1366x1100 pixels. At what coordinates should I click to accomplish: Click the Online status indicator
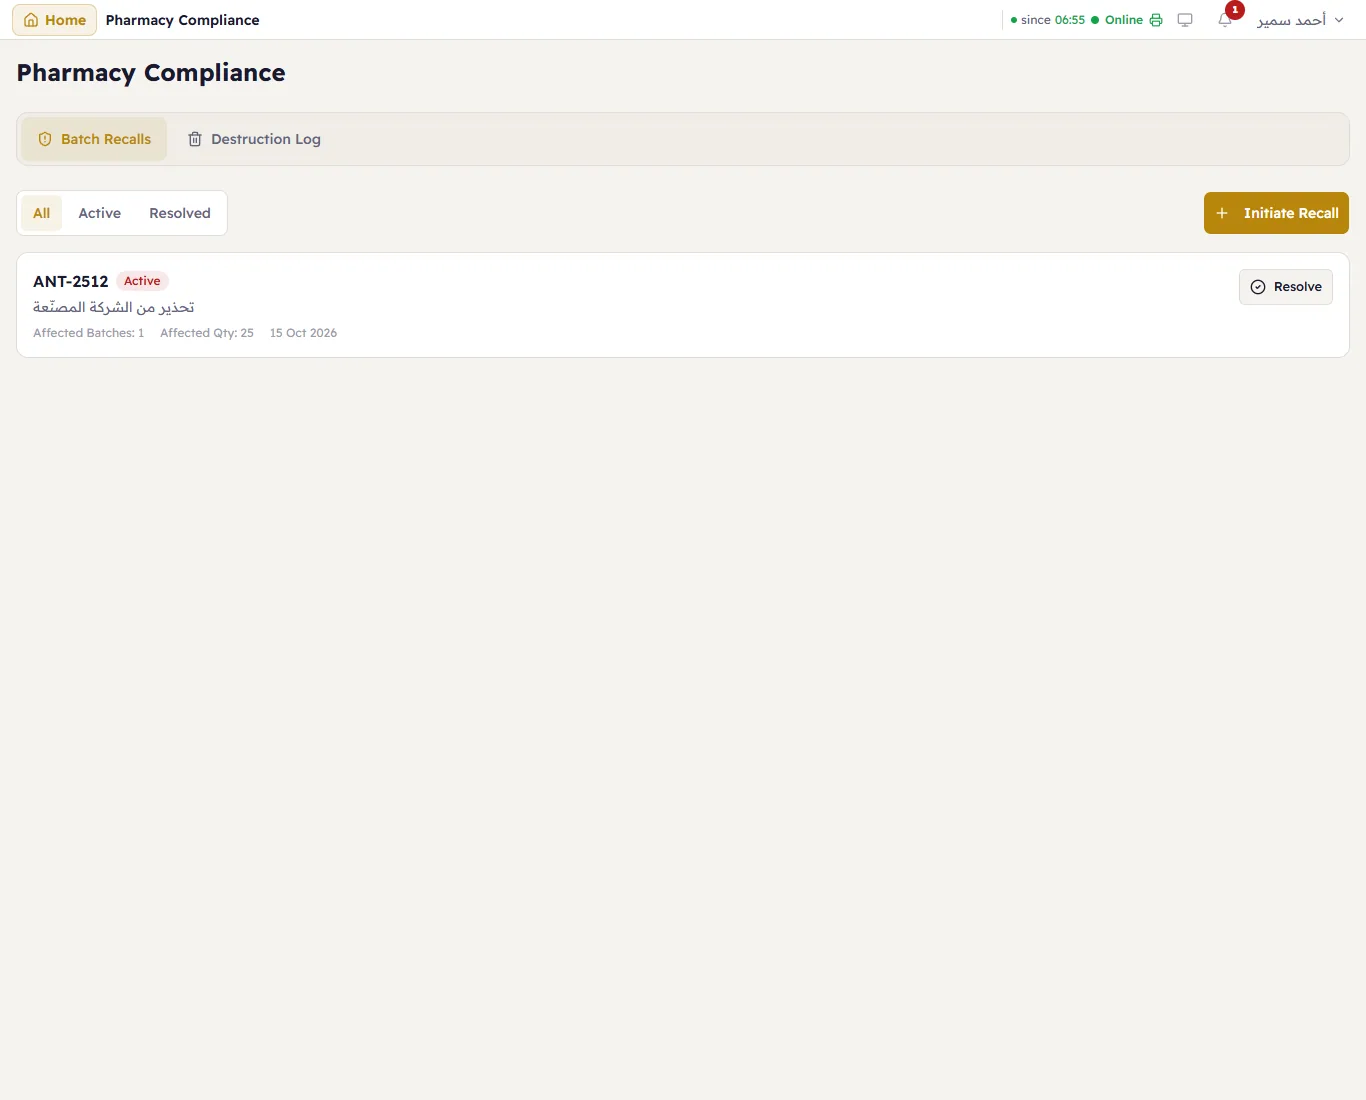pos(1117,20)
